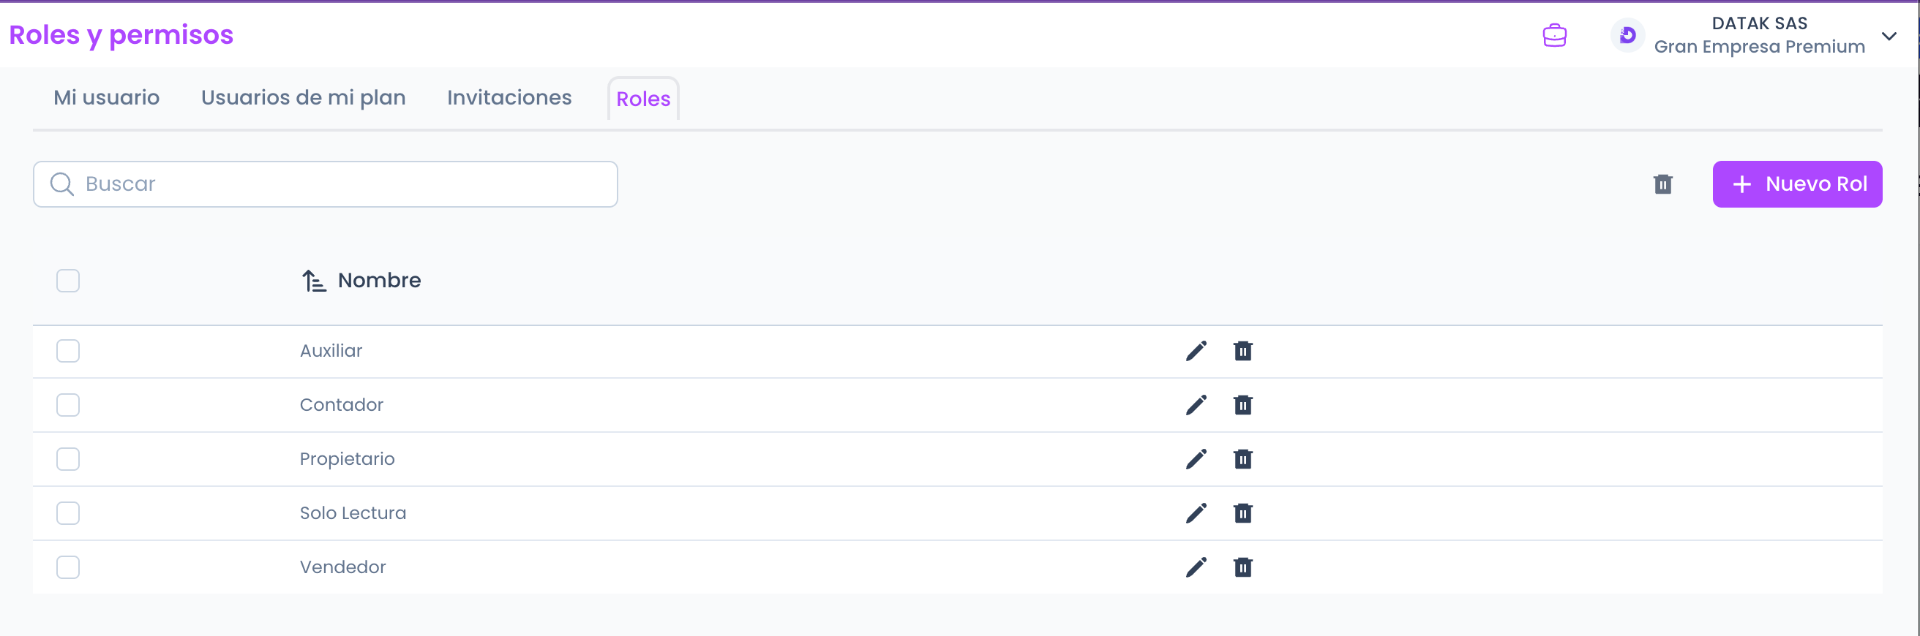This screenshot has height=636, width=1920.
Task: Expand the DATAK SAS account dropdown
Action: click(x=1889, y=36)
